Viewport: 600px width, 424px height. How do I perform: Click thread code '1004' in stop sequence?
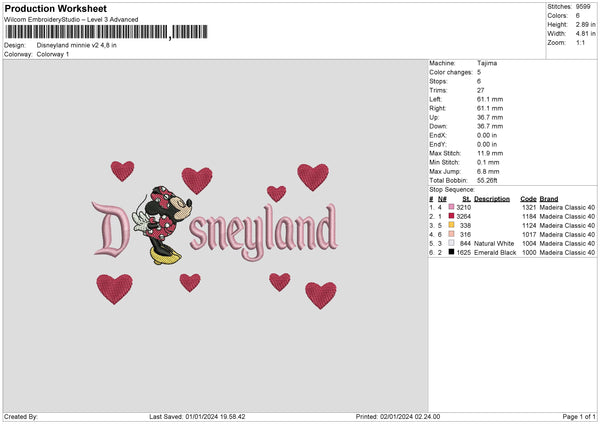(529, 243)
